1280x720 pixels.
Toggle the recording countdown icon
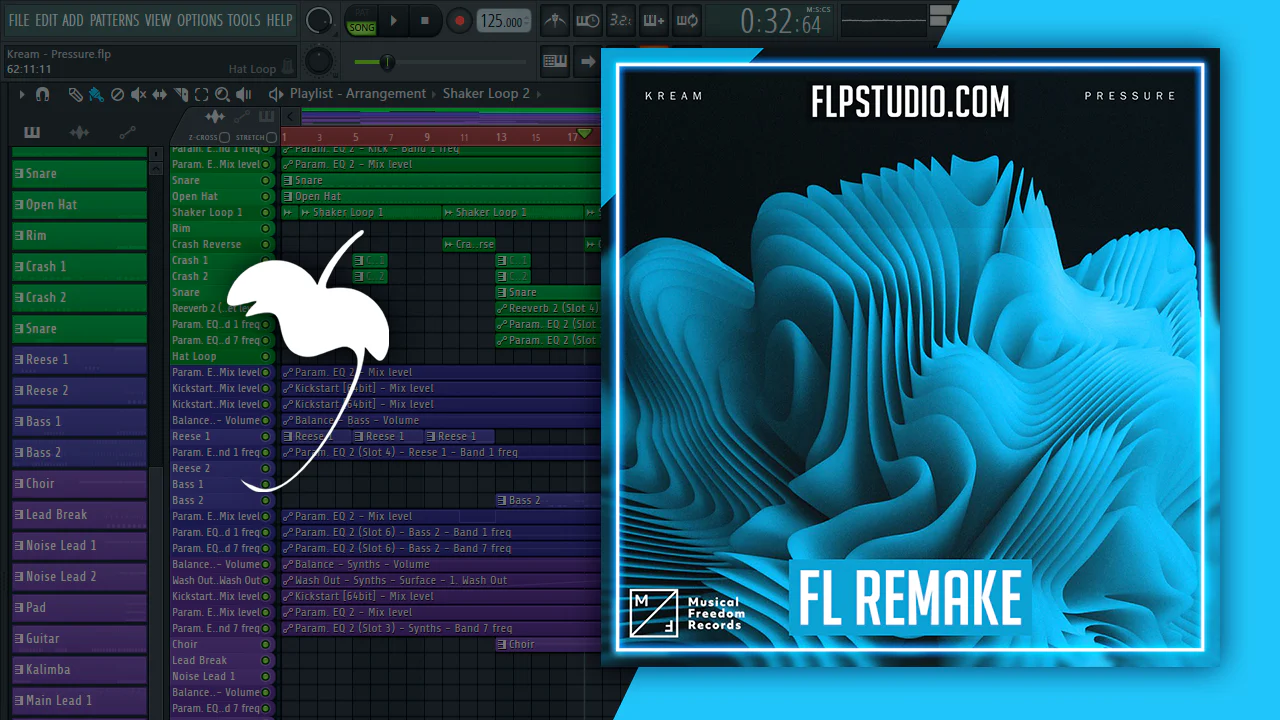pyautogui.click(x=620, y=20)
